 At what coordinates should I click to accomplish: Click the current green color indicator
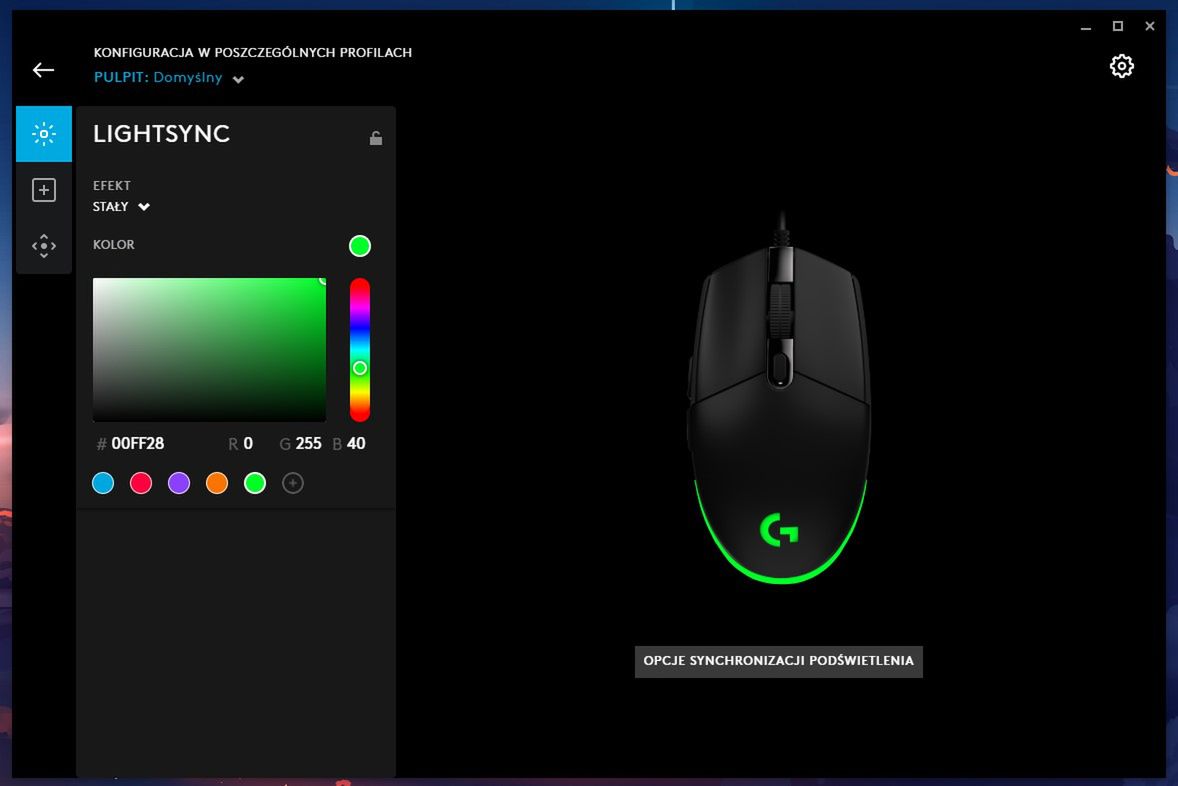pyautogui.click(x=360, y=246)
